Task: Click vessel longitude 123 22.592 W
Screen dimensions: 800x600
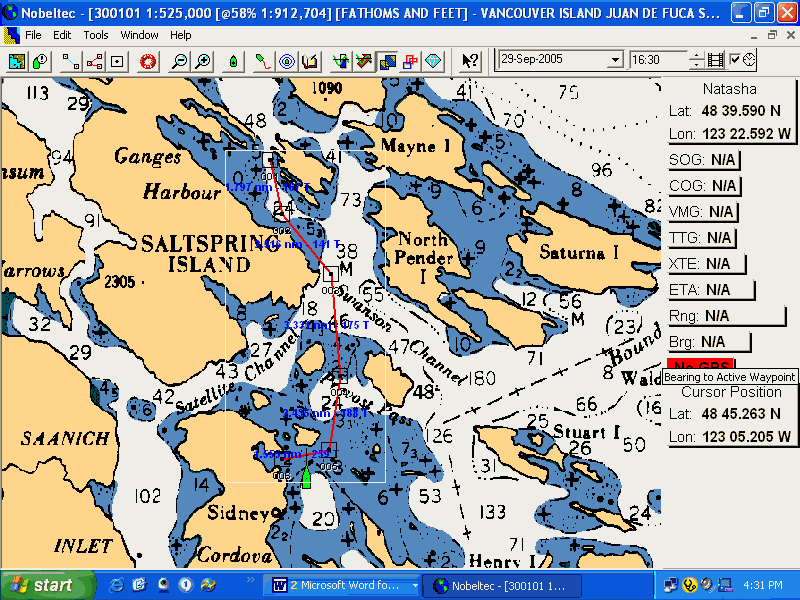Action: 746,134
